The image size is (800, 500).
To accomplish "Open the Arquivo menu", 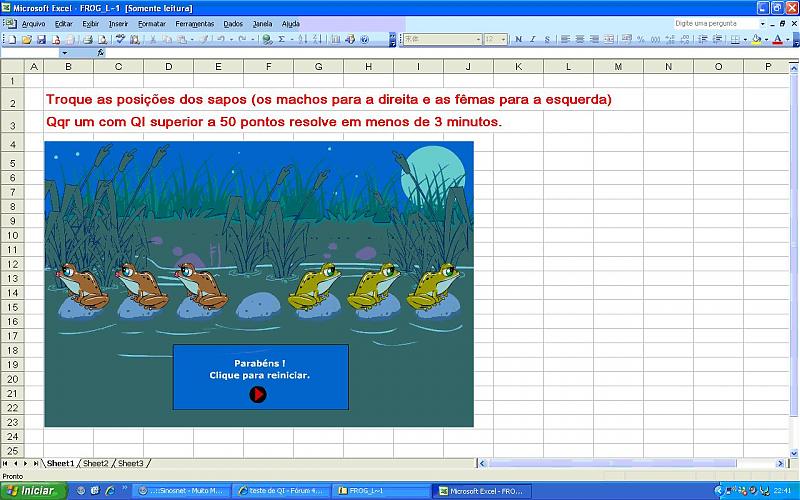I will 33,23.
